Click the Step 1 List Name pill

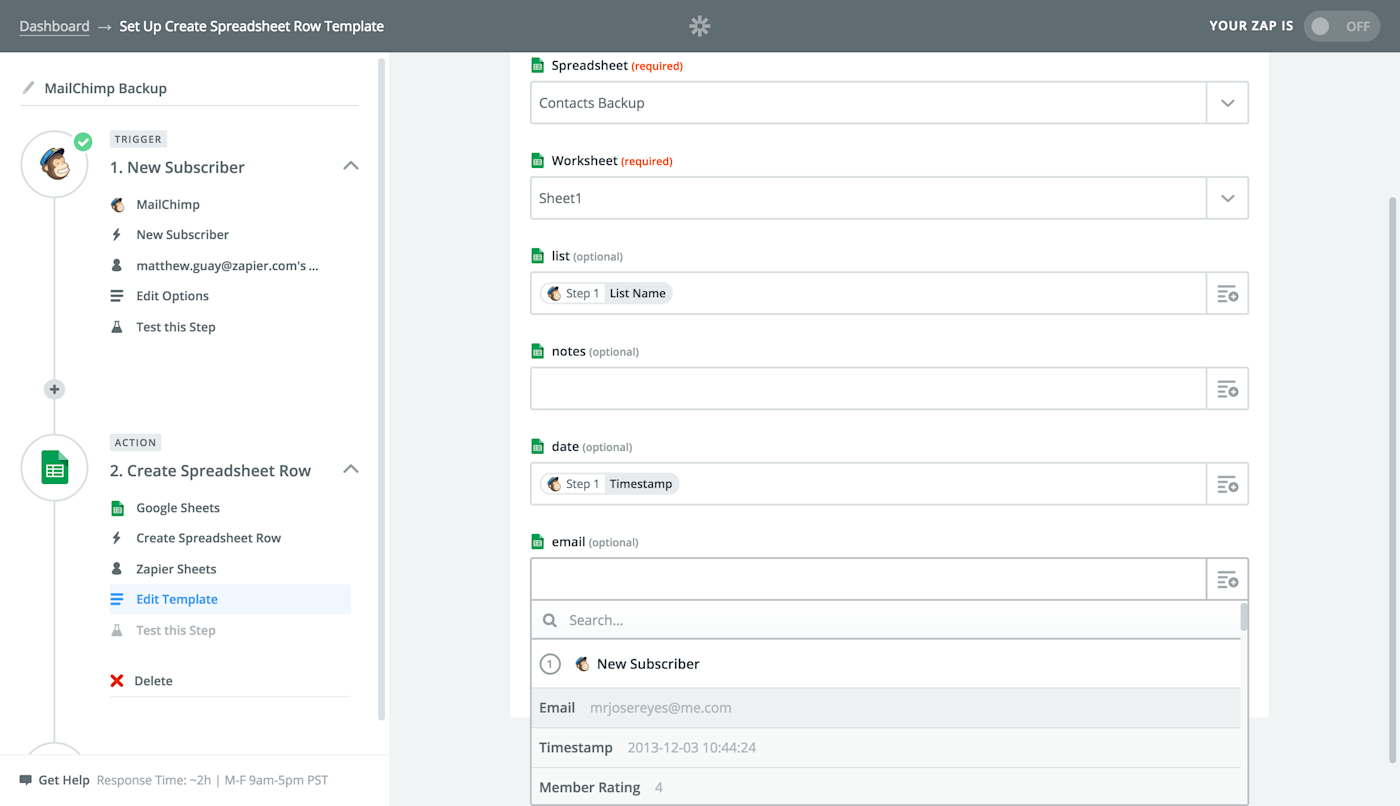tap(606, 293)
